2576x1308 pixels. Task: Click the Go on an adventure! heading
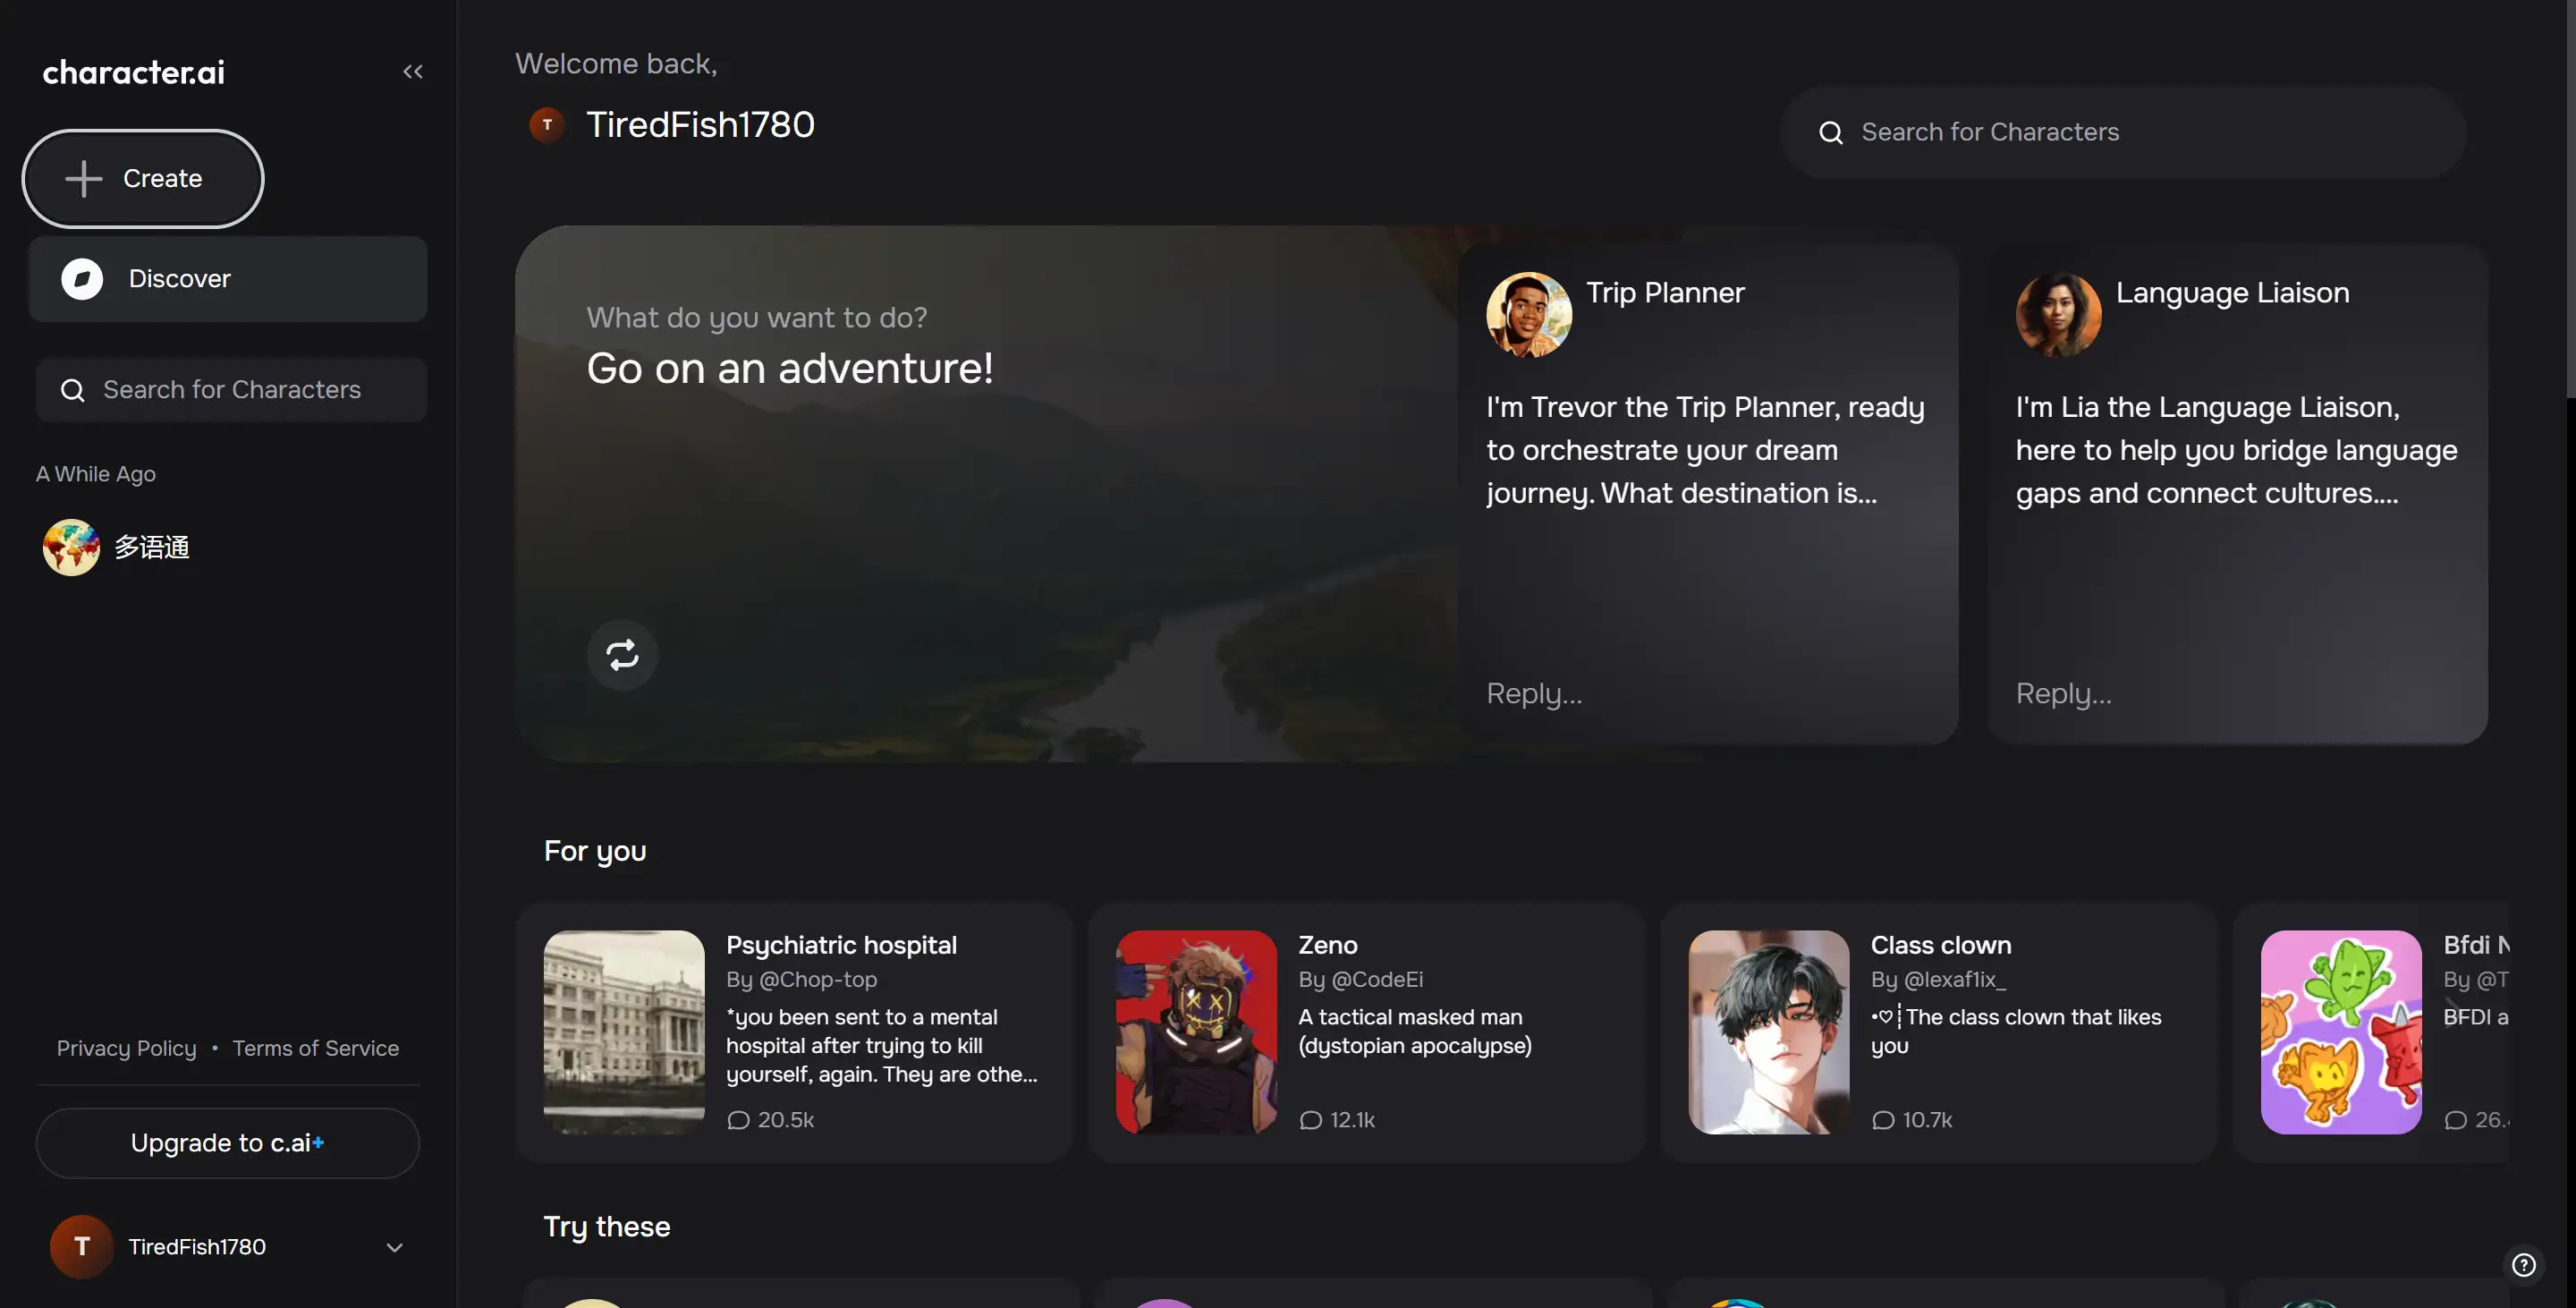[x=790, y=368]
